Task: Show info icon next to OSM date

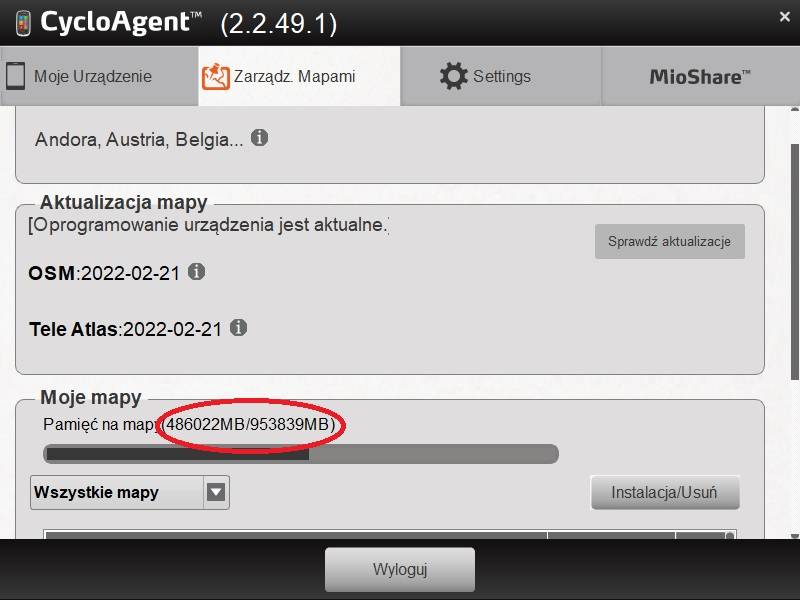Action: (x=196, y=272)
